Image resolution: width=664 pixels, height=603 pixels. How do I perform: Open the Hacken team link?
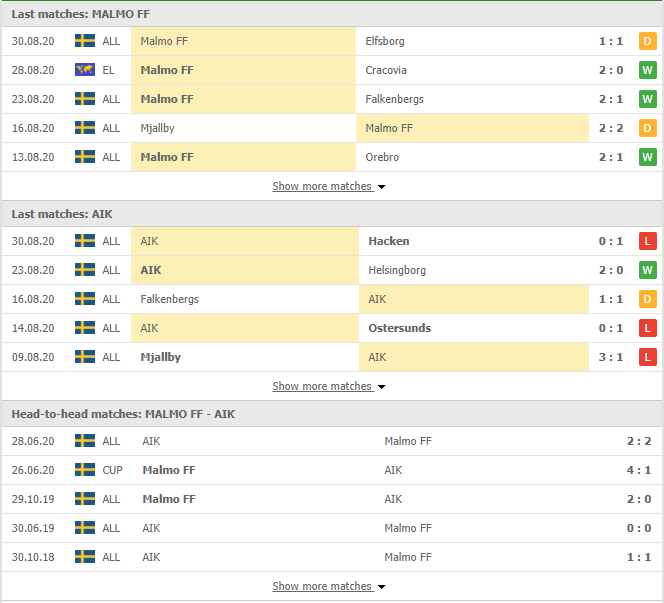click(388, 241)
